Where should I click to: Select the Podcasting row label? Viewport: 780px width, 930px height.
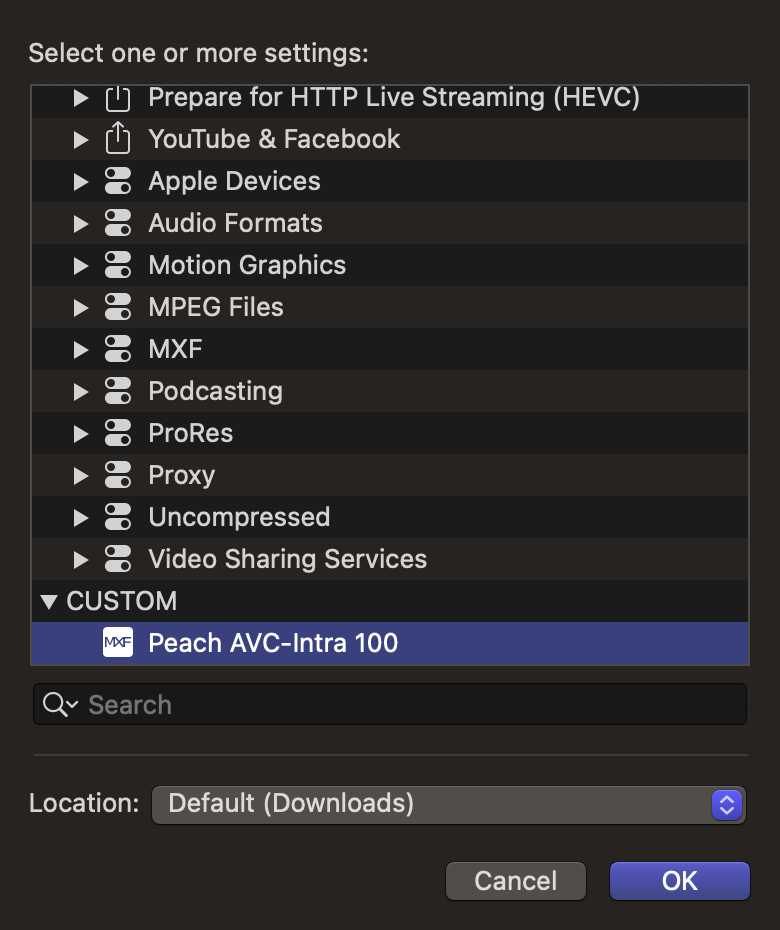click(x=215, y=391)
